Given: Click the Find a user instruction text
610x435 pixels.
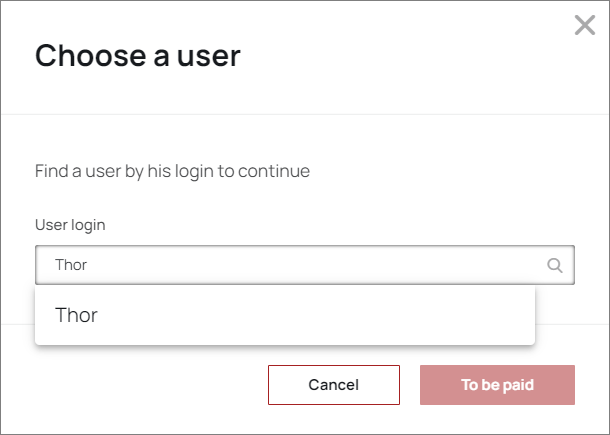Looking at the screenshot, I should [172, 171].
